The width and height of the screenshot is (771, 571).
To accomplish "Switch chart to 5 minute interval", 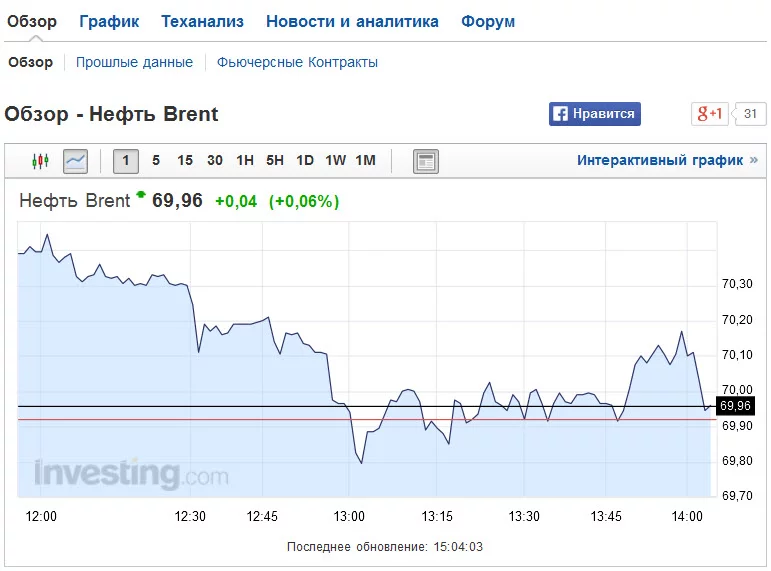I will [x=156, y=161].
